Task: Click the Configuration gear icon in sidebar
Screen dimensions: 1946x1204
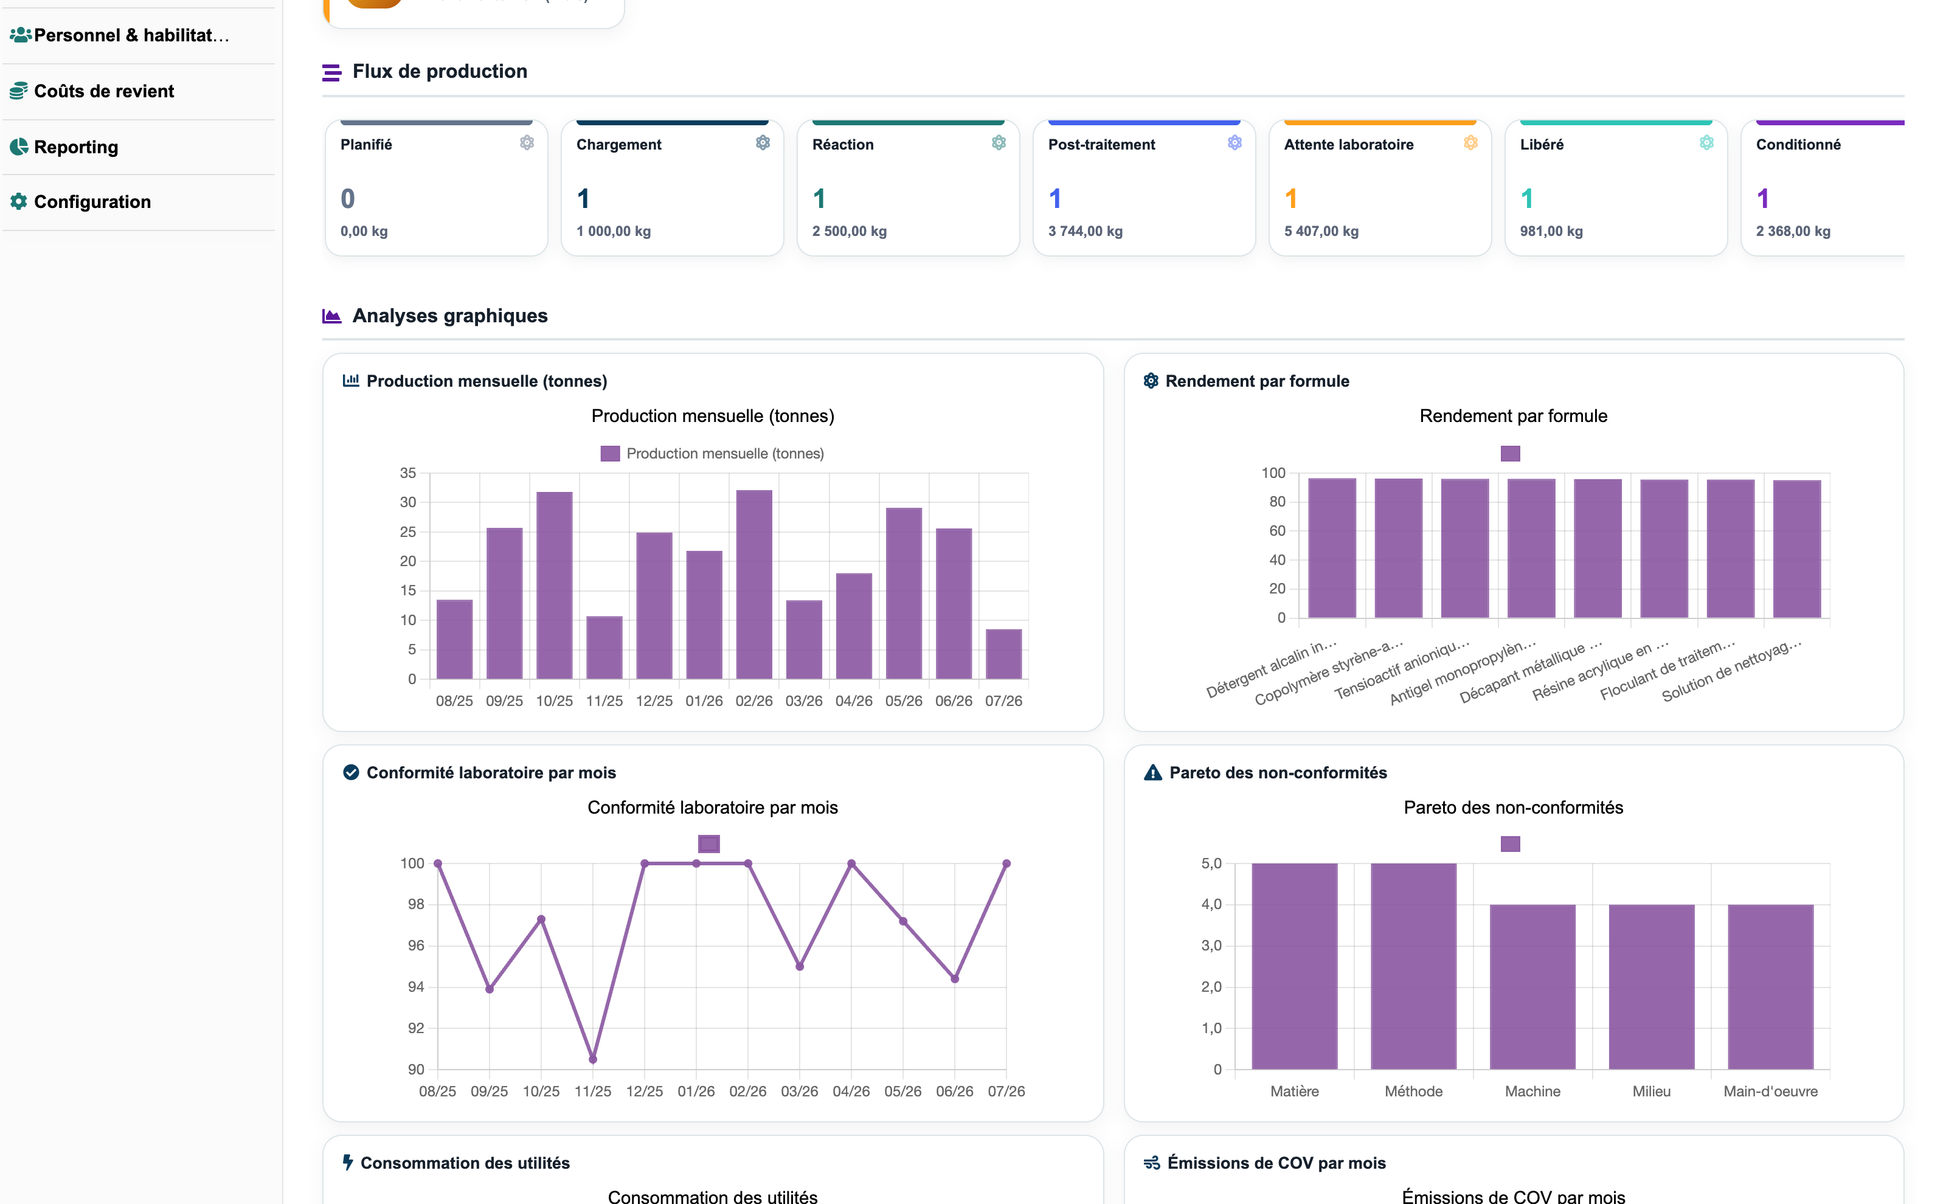Action: click(x=19, y=202)
